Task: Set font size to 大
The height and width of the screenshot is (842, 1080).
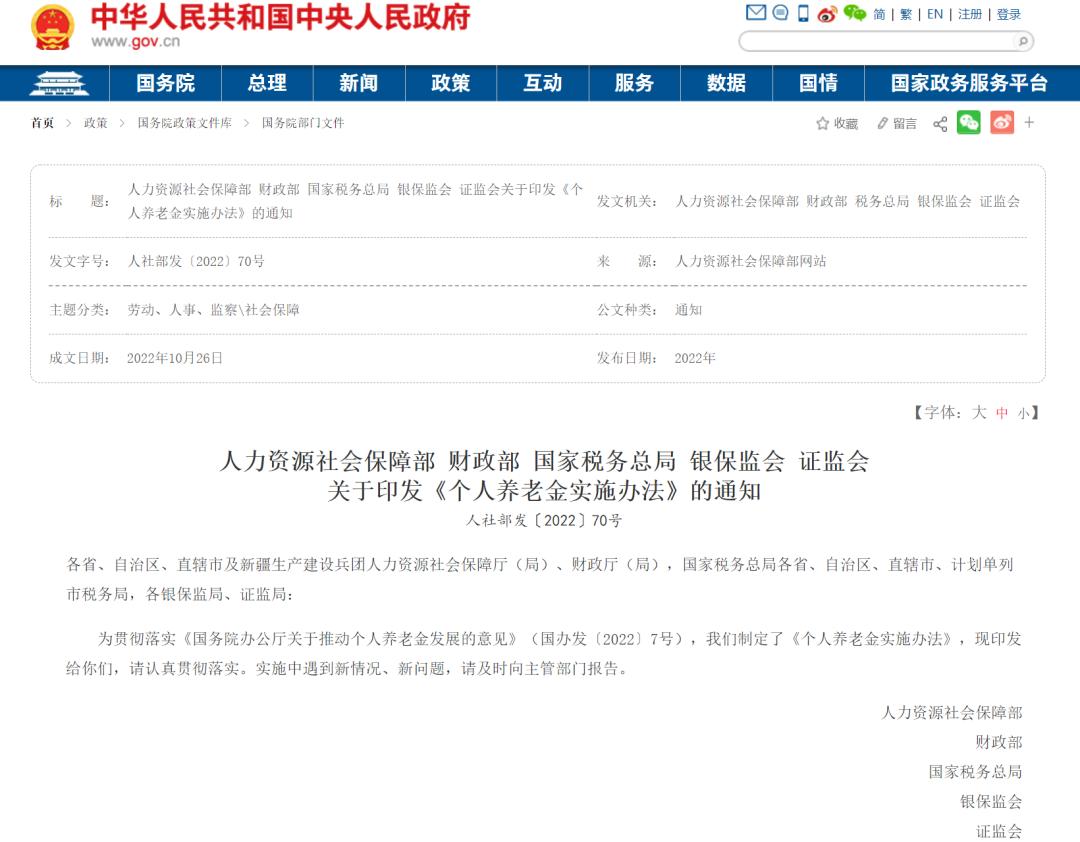Action: point(979,413)
